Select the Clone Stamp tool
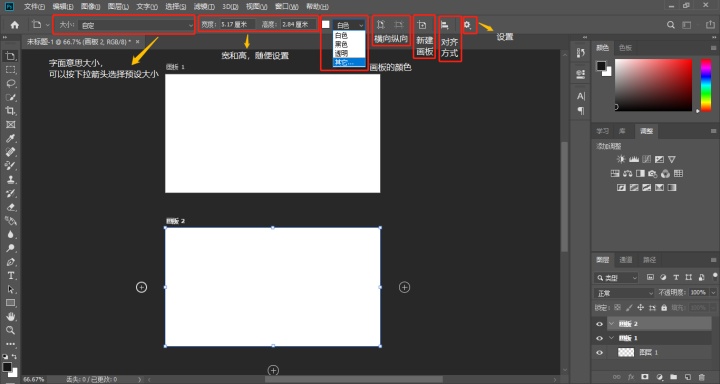Screen dimensions: 720x384 (10, 180)
